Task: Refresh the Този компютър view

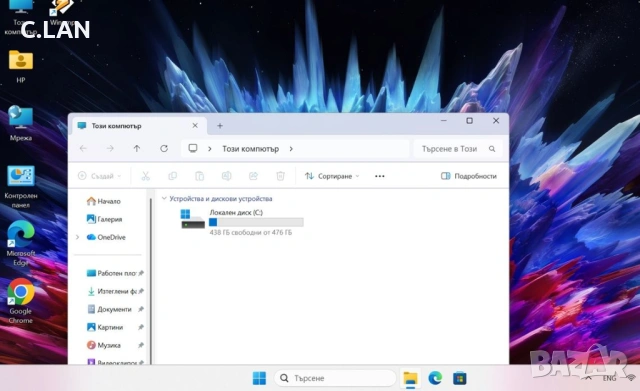Action: click(x=164, y=149)
